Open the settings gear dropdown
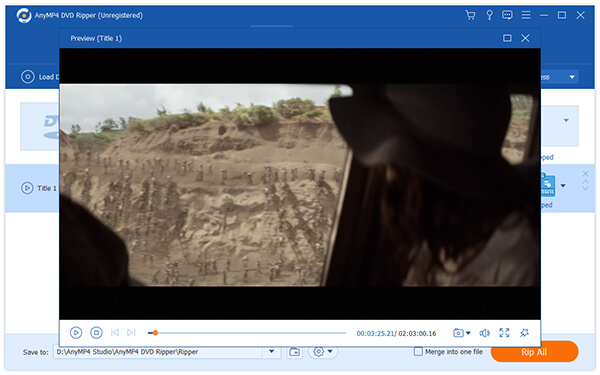The image size is (600, 375). [323, 351]
